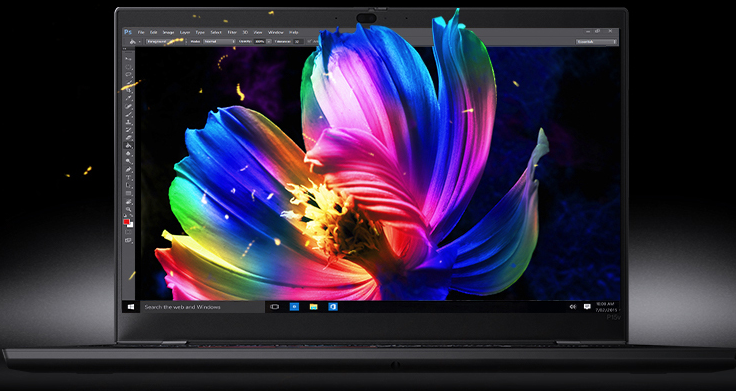736x391 pixels.
Task: Select the Zoom tool in toolbox
Action: coord(128,209)
